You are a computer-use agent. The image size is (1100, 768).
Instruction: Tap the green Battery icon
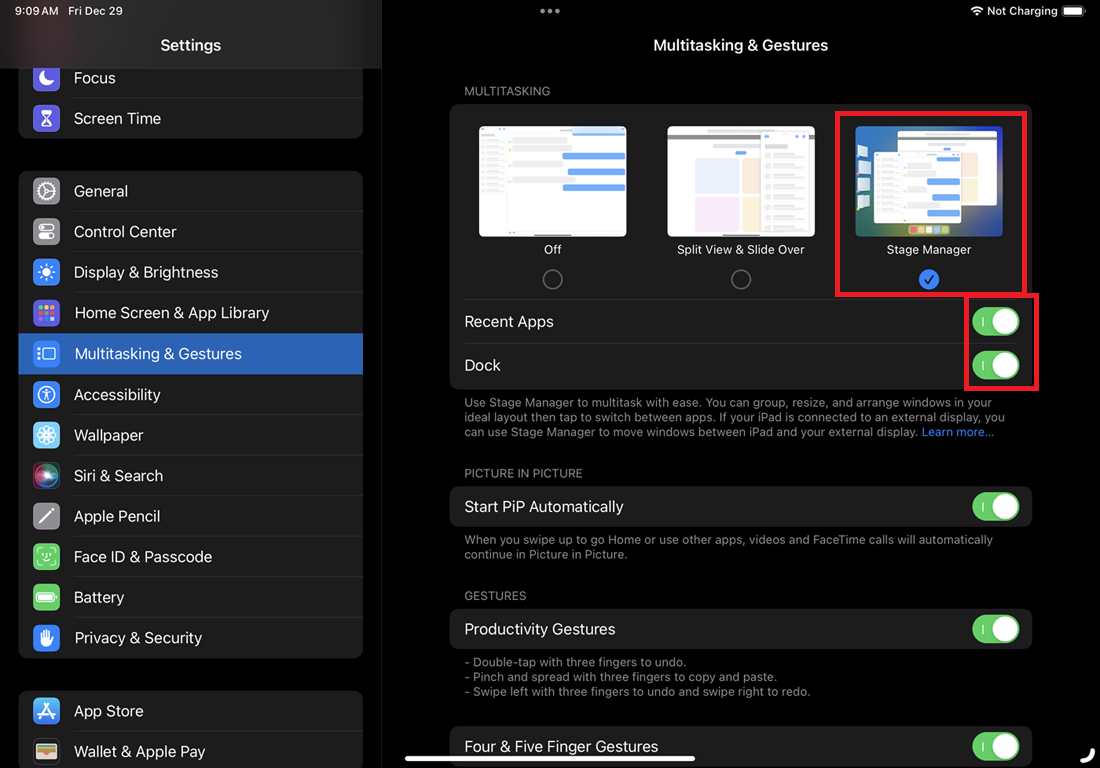(46, 598)
